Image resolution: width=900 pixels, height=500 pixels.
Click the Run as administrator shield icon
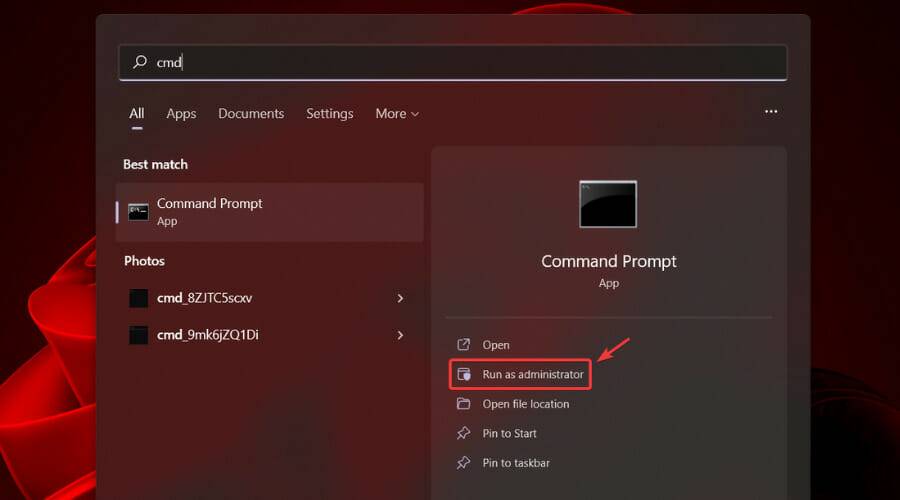[463, 374]
